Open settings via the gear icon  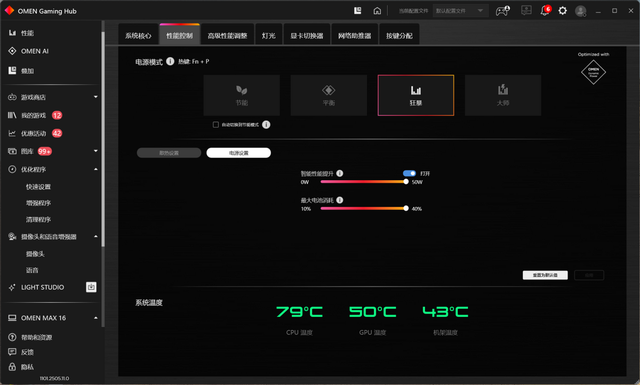tap(562, 11)
